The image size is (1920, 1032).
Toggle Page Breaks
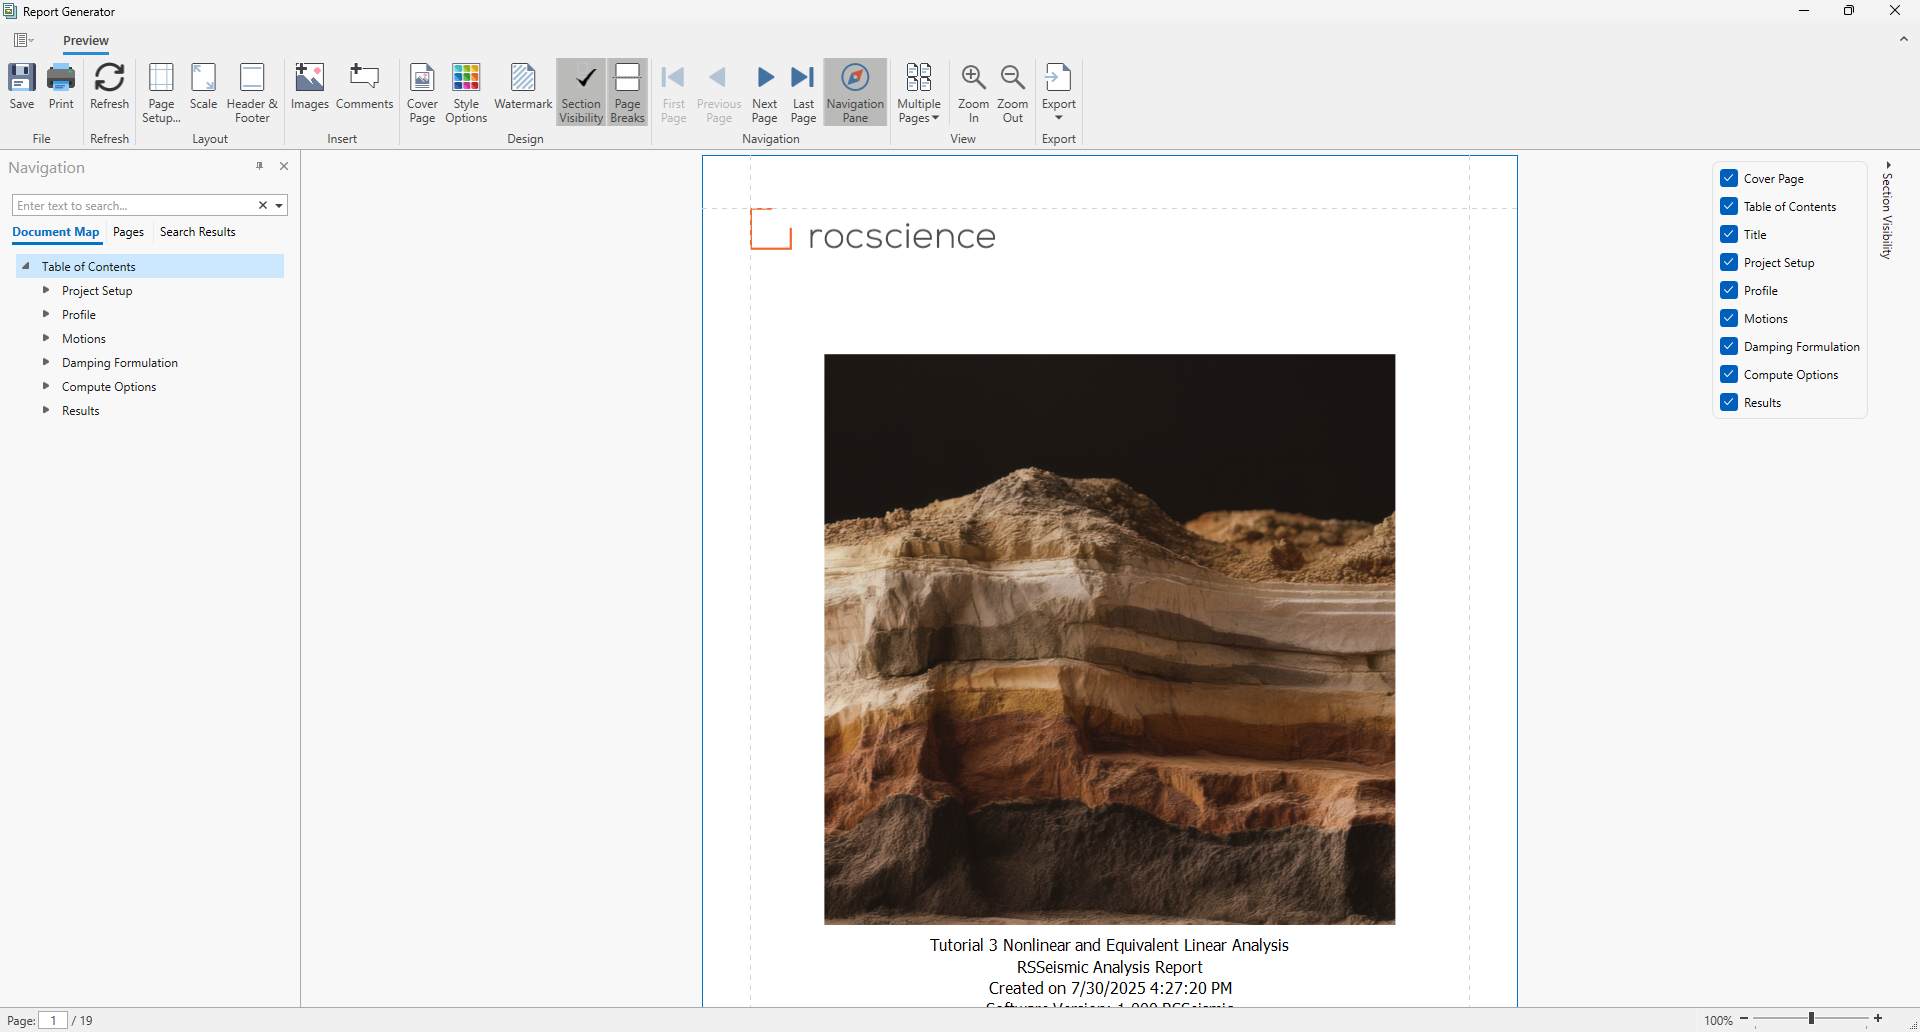pyautogui.click(x=628, y=93)
